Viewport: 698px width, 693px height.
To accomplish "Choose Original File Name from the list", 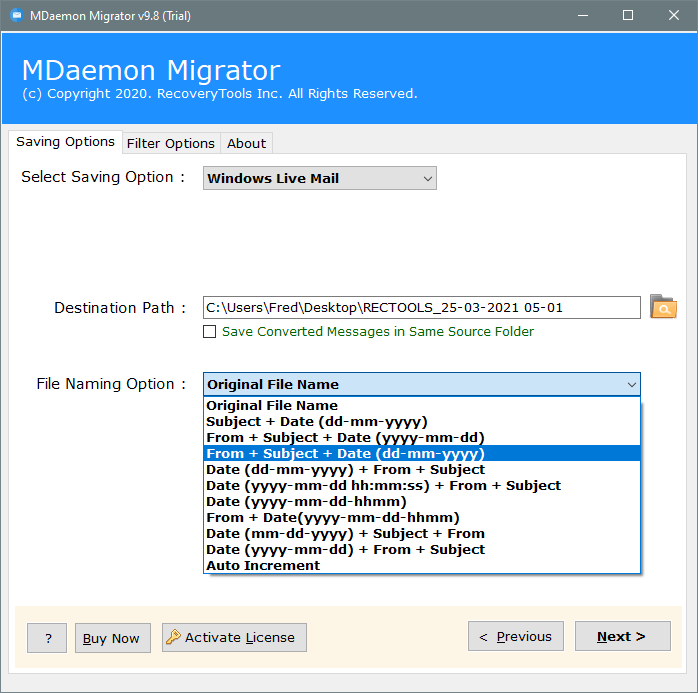I will point(422,405).
